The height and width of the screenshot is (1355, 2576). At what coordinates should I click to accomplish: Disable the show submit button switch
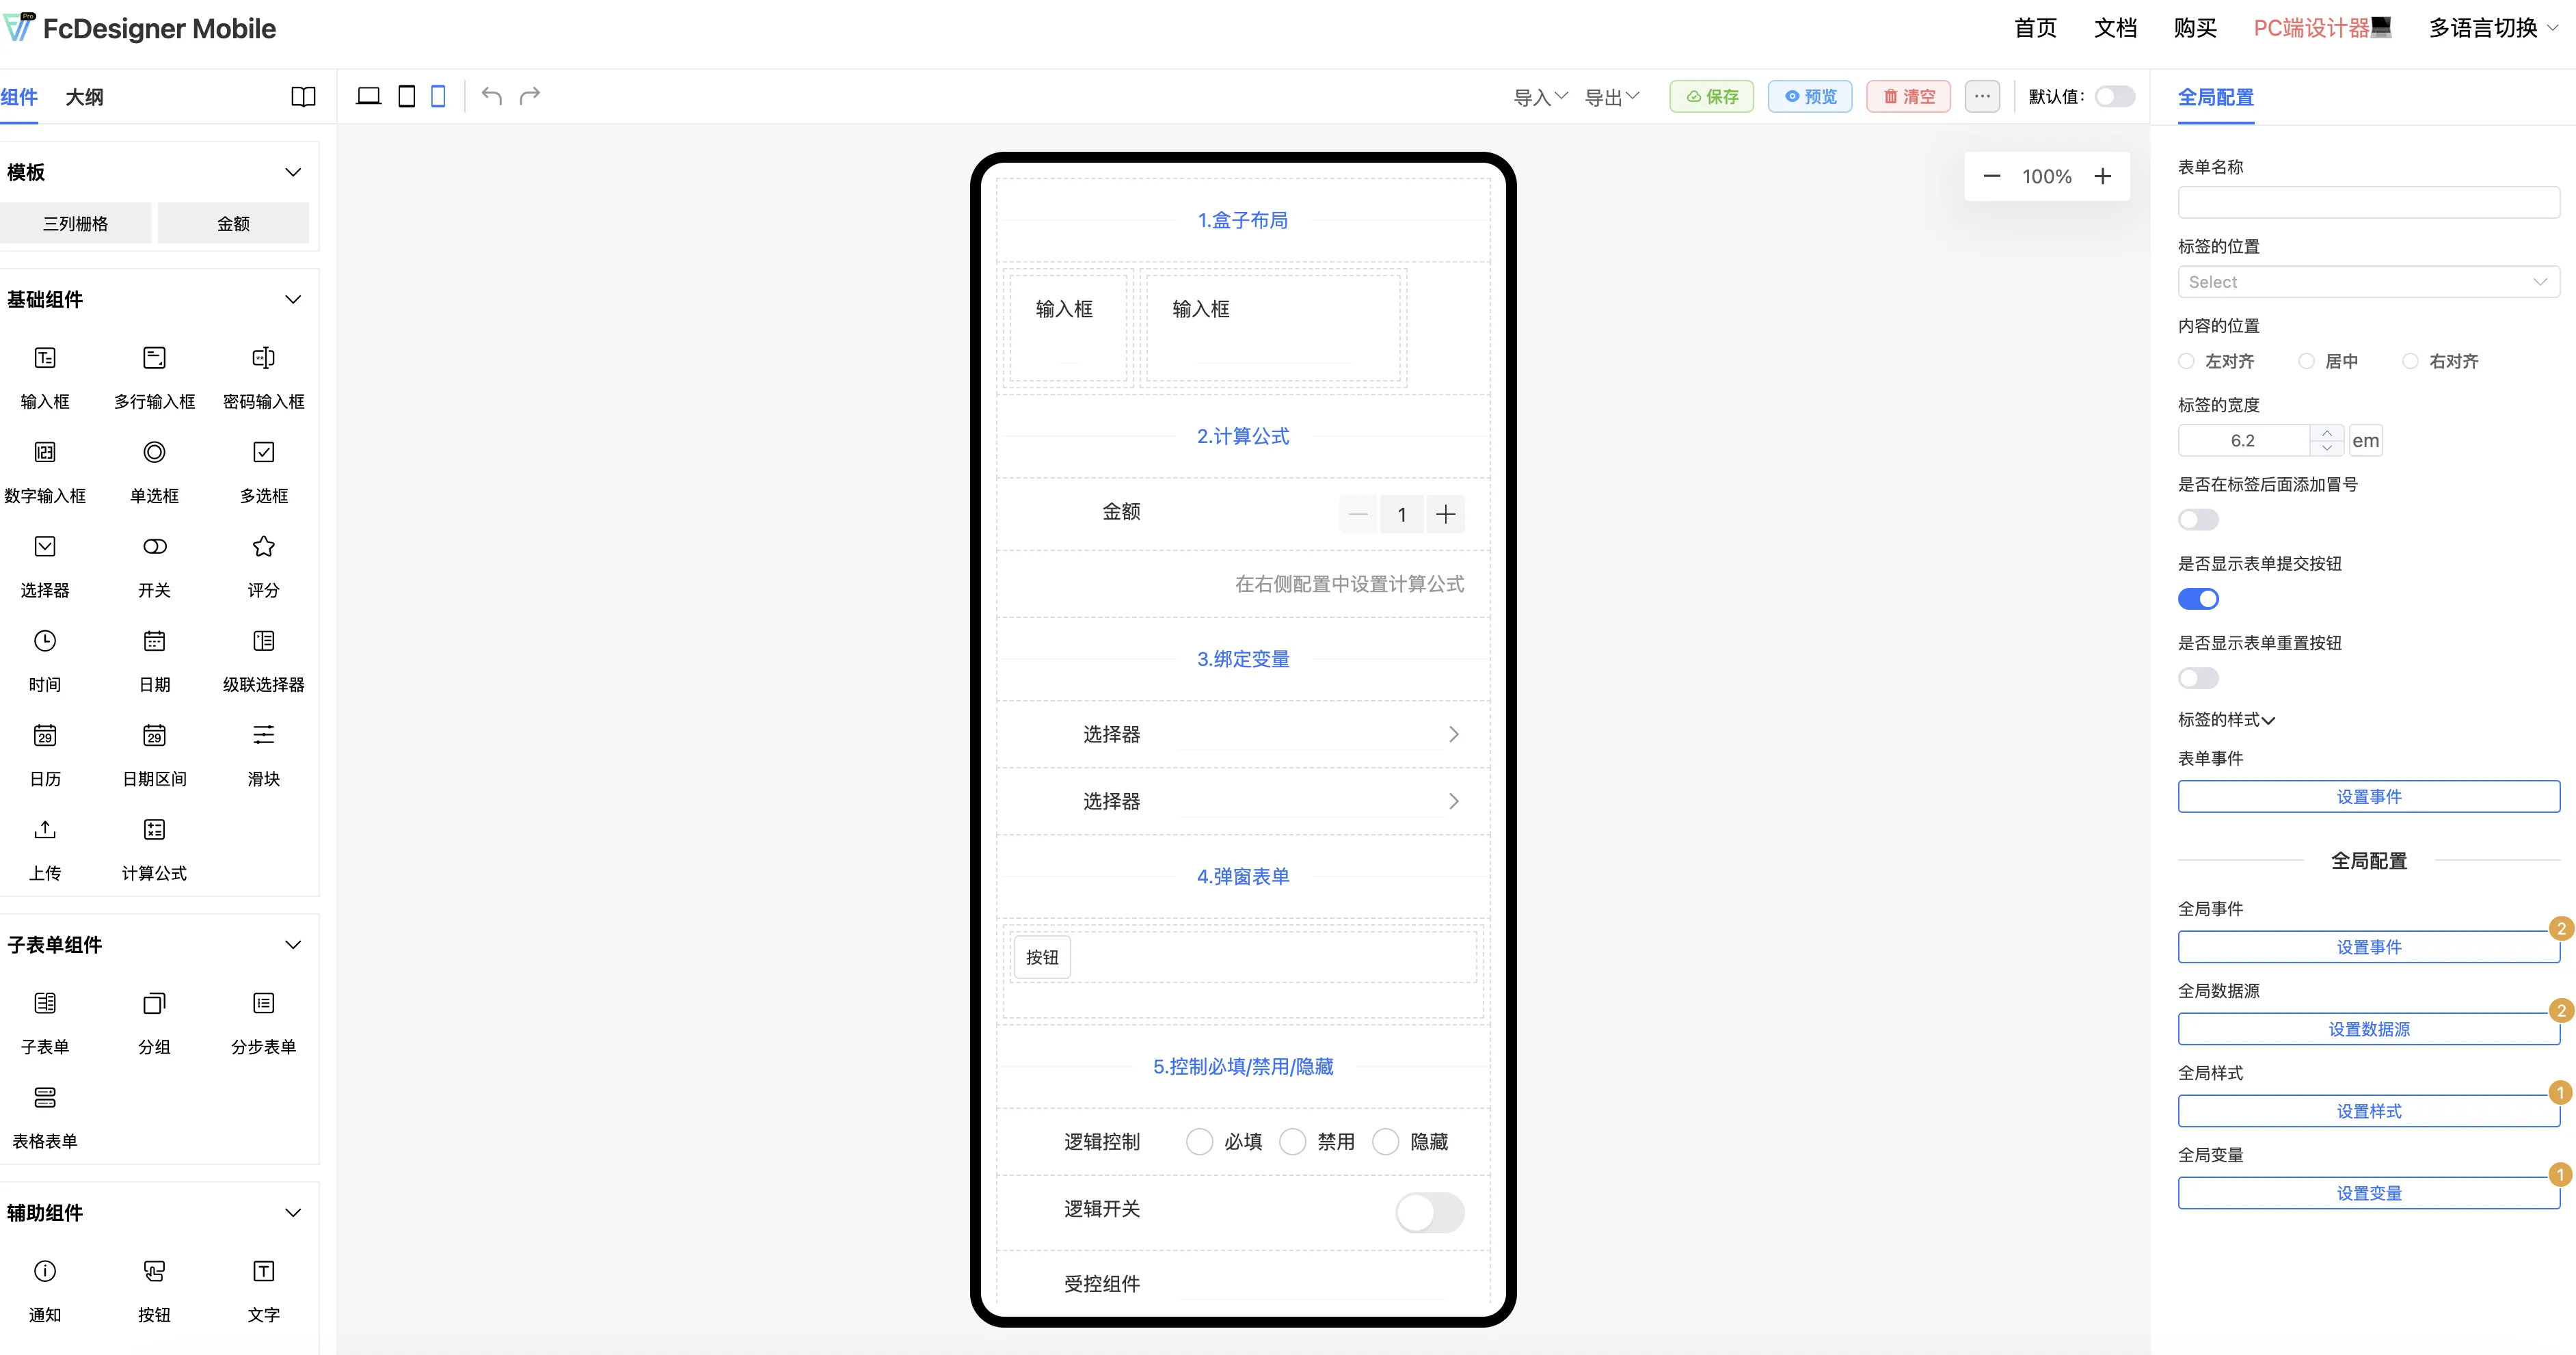2197,599
